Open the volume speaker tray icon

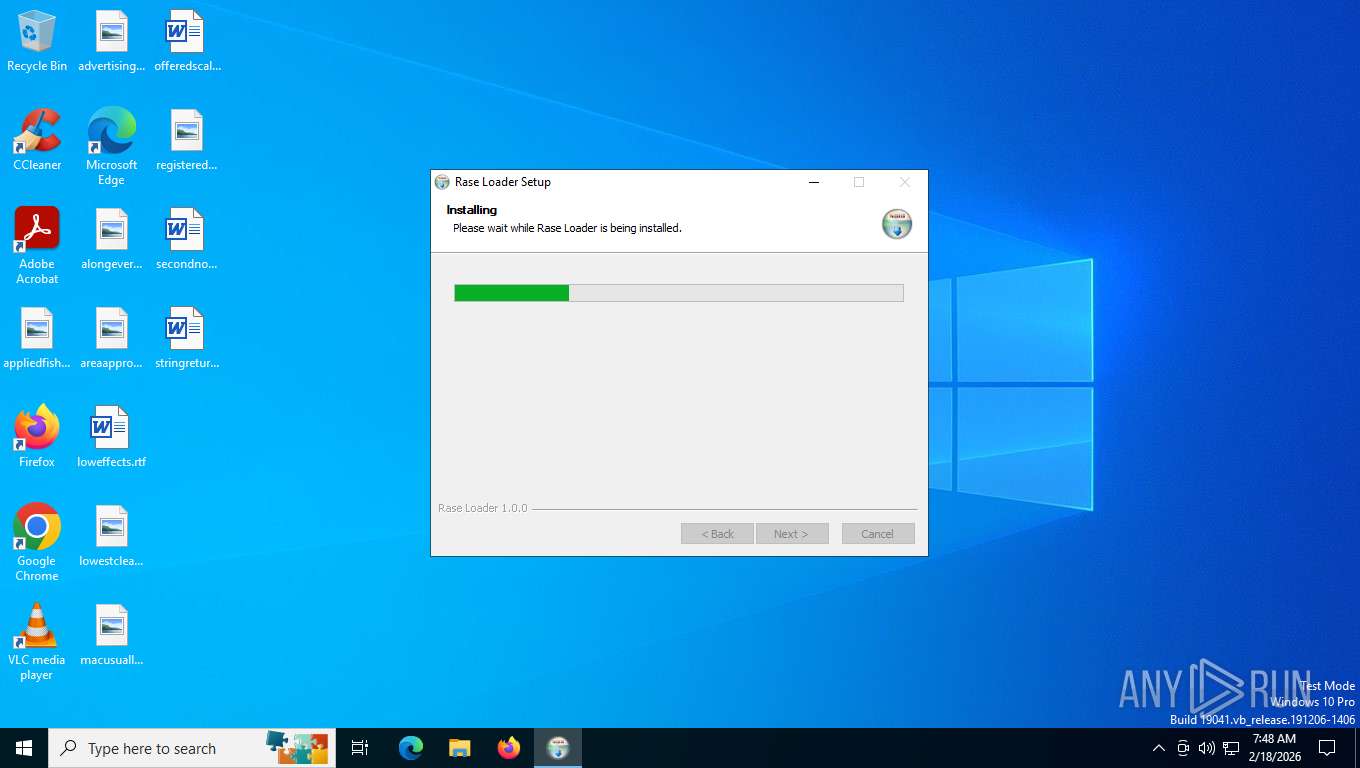(x=1207, y=748)
